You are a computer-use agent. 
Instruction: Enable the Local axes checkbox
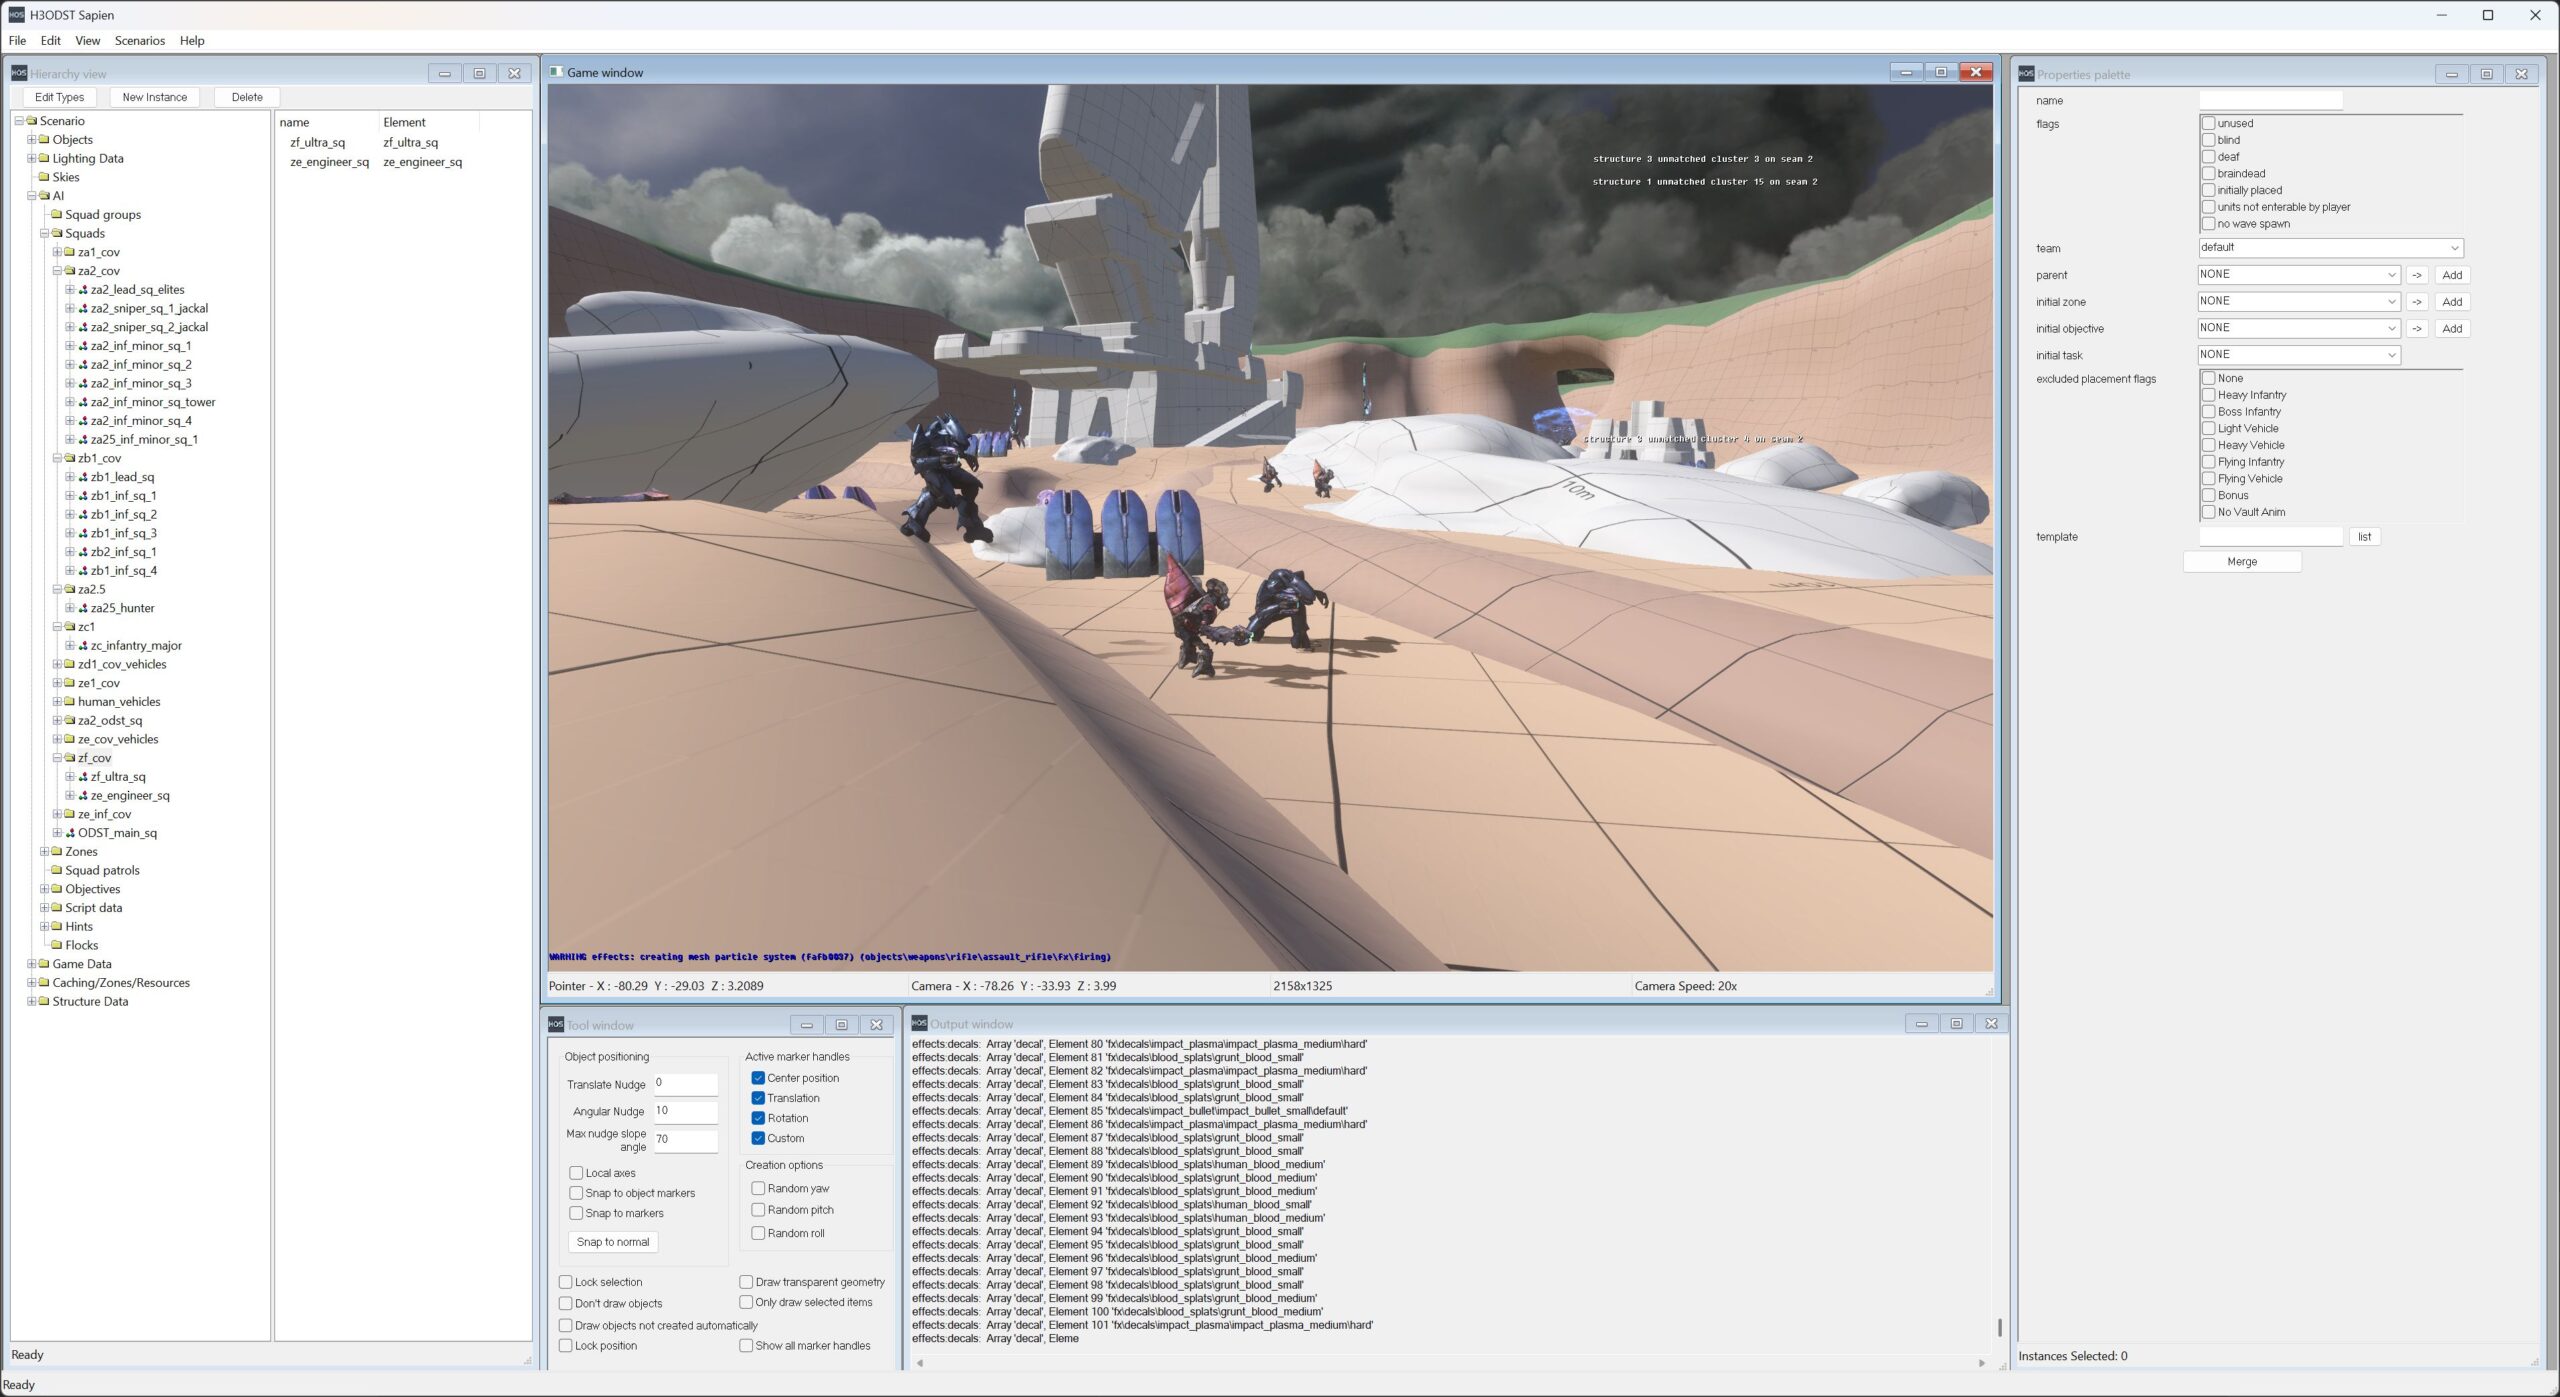pyautogui.click(x=576, y=1173)
